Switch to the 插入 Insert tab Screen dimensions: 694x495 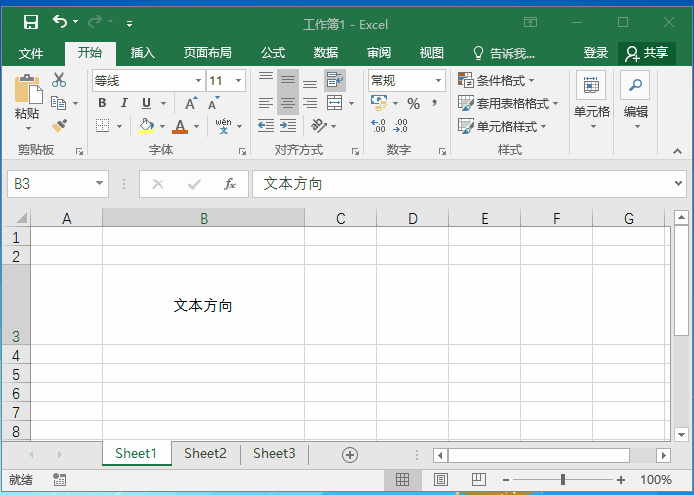pyautogui.click(x=143, y=53)
